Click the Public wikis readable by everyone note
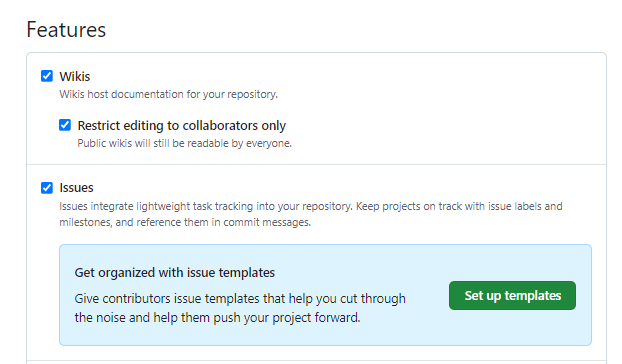This screenshot has height=364, width=622. (x=184, y=143)
